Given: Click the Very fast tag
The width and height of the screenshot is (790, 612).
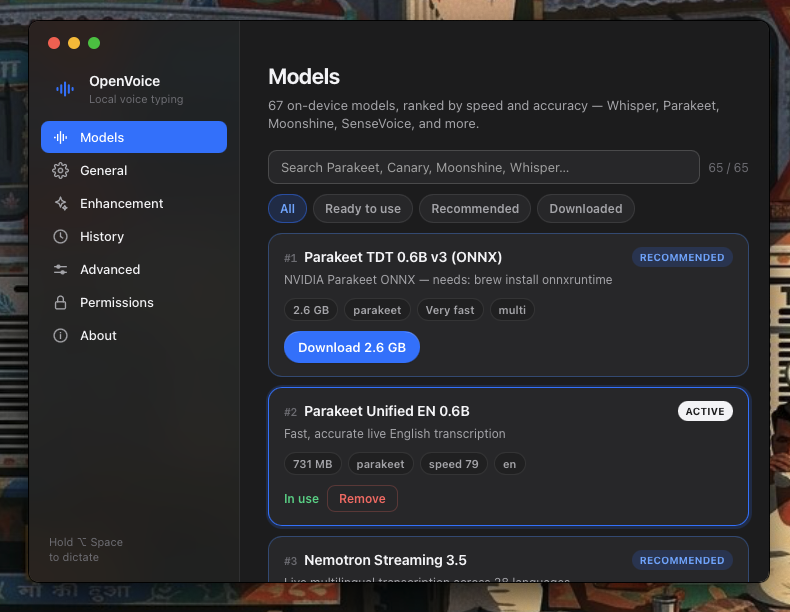Looking at the screenshot, I should click(450, 310).
